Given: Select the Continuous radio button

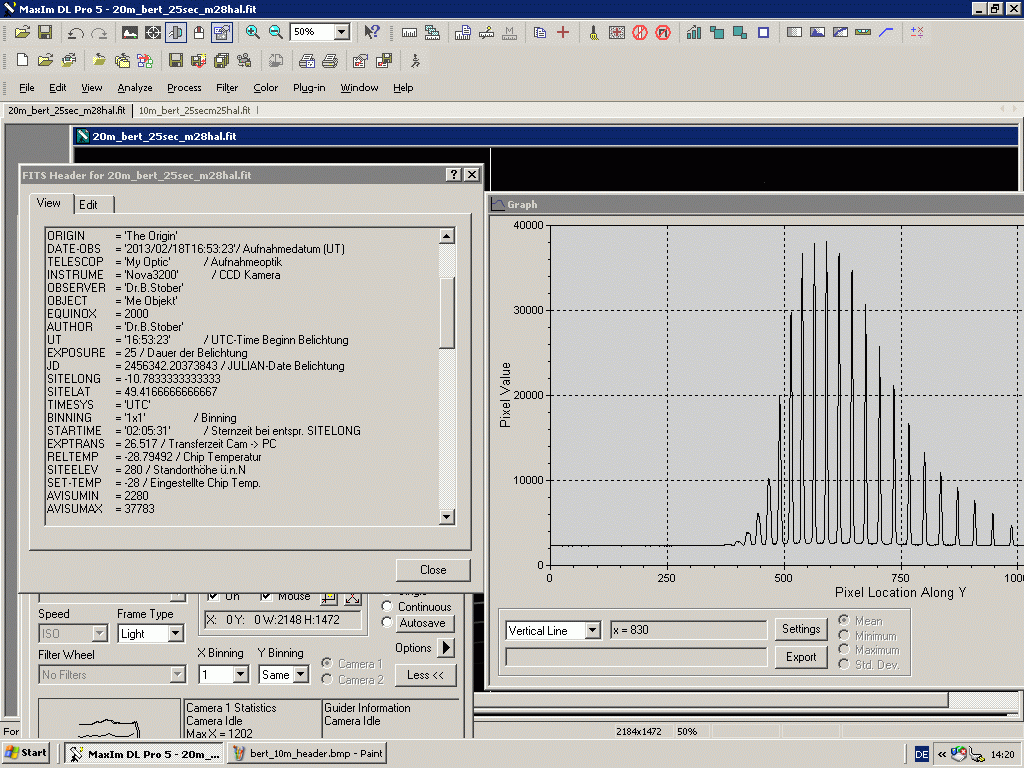Looking at the screenshot, I should pyautogui.click(x=387, y=606).
